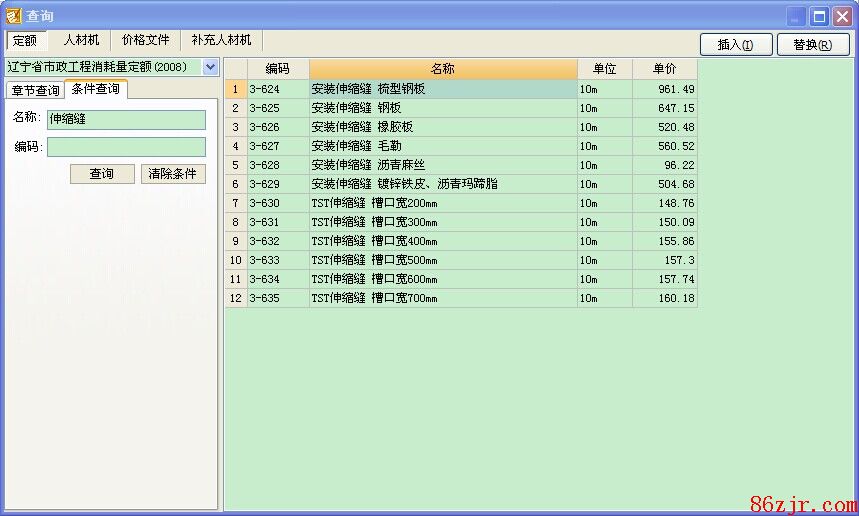
Task: Focus the 名称 input field
Action: tap(126, 120)
